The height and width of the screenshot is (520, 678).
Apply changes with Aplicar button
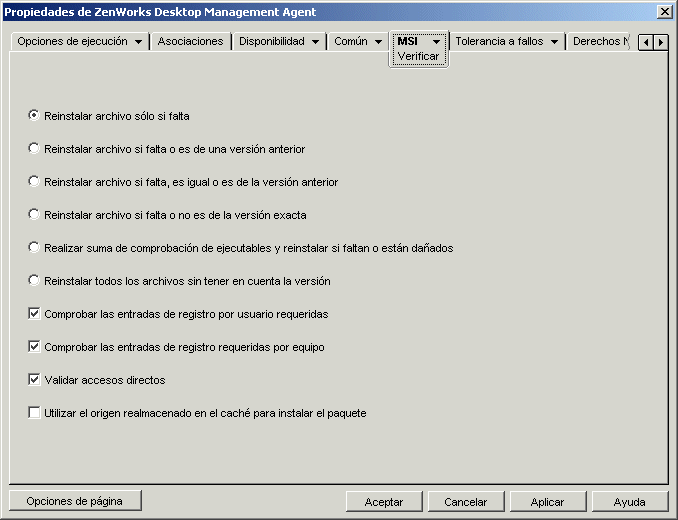[x=548, y=502]
